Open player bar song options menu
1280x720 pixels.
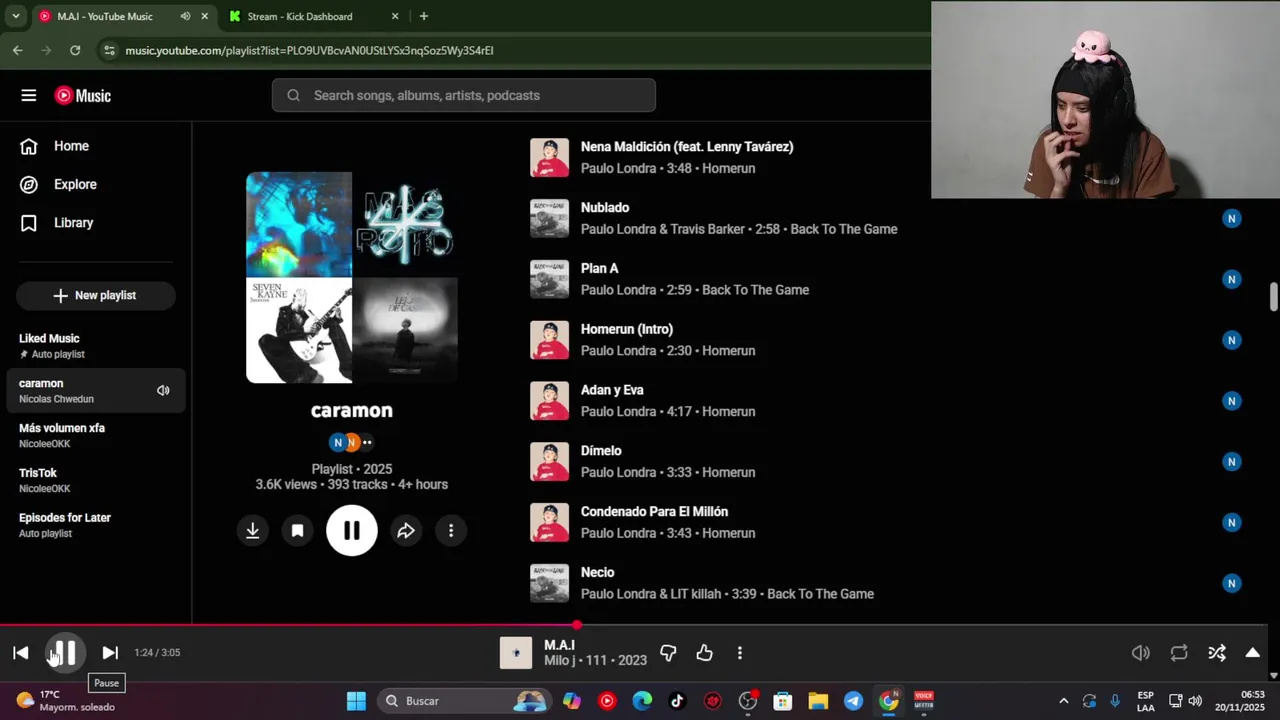coord(740,653)
